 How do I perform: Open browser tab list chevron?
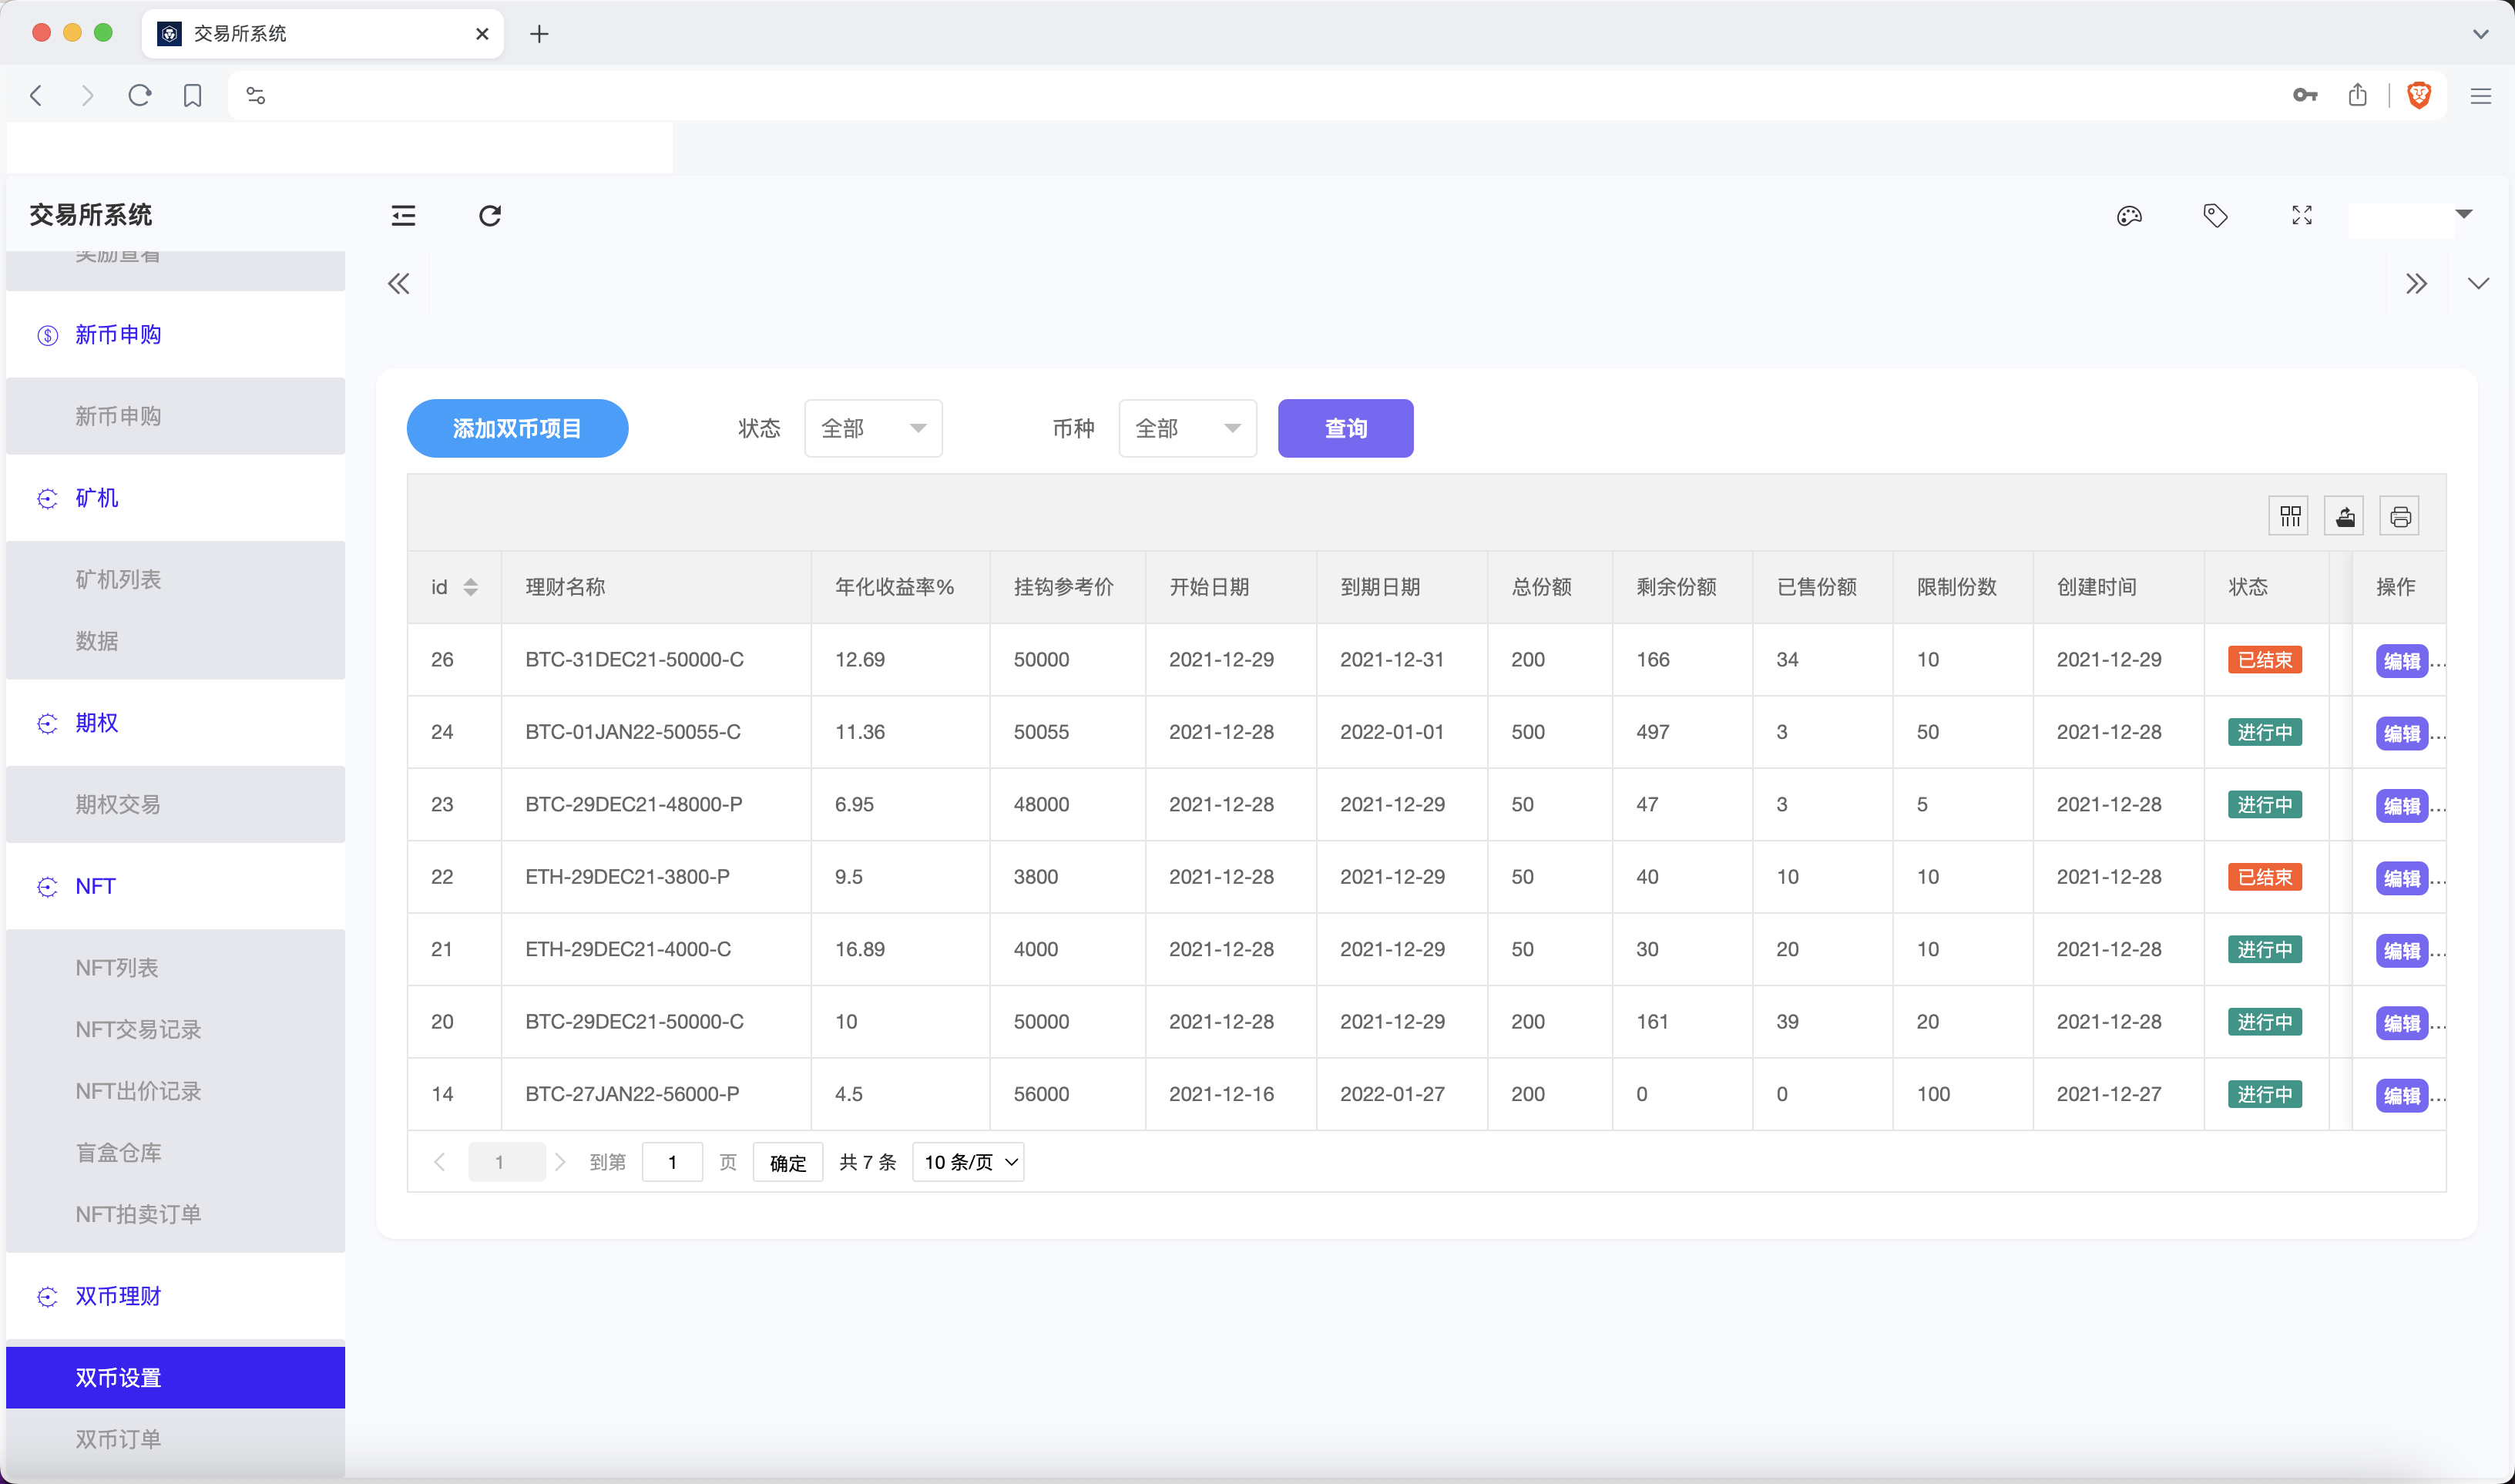tap(2480, 34)
